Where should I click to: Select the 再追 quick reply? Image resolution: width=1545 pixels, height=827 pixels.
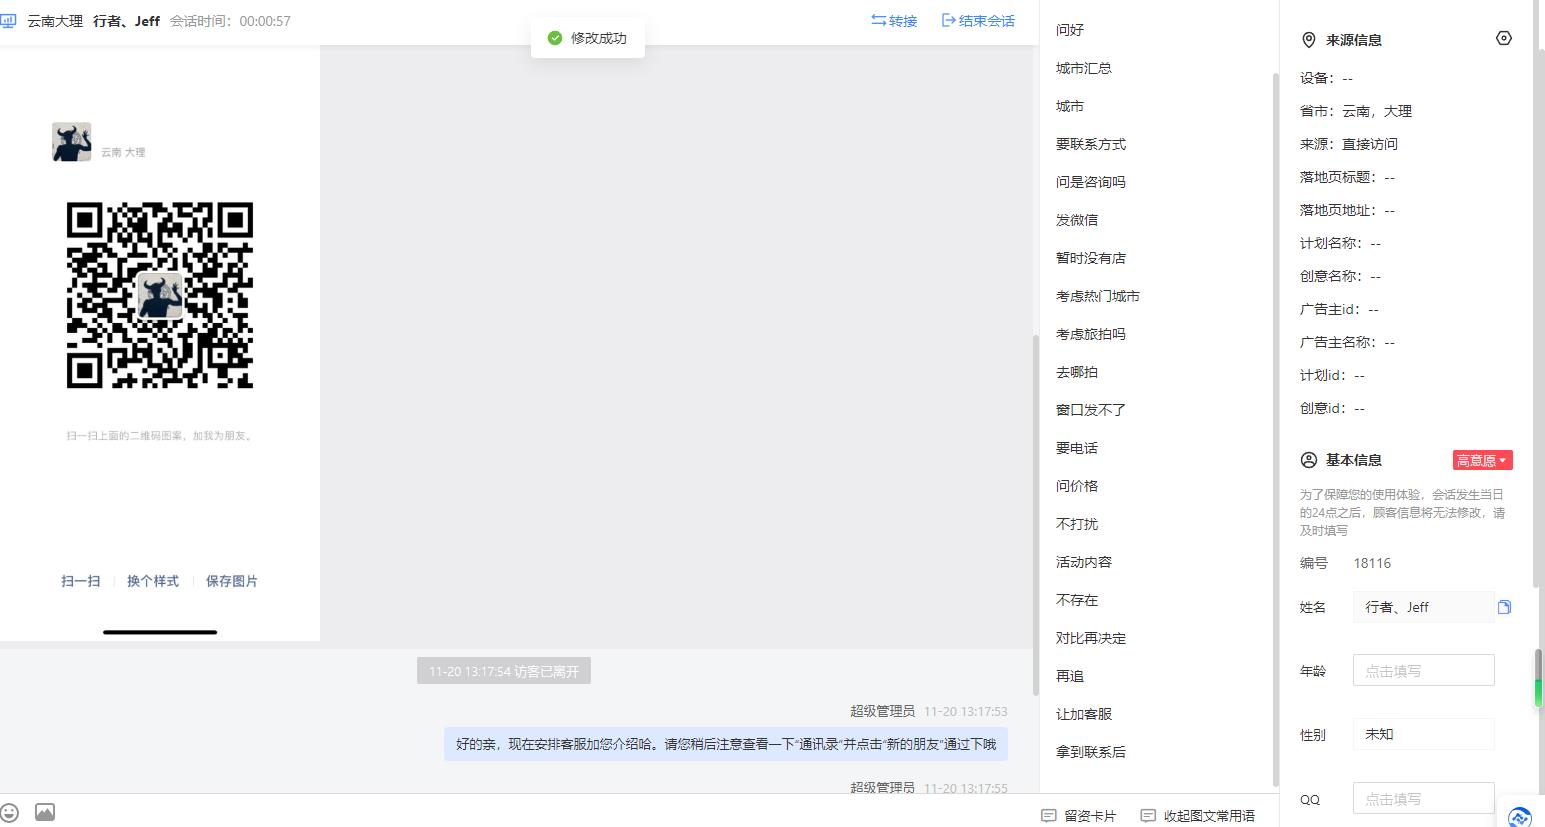(1070, 676)
